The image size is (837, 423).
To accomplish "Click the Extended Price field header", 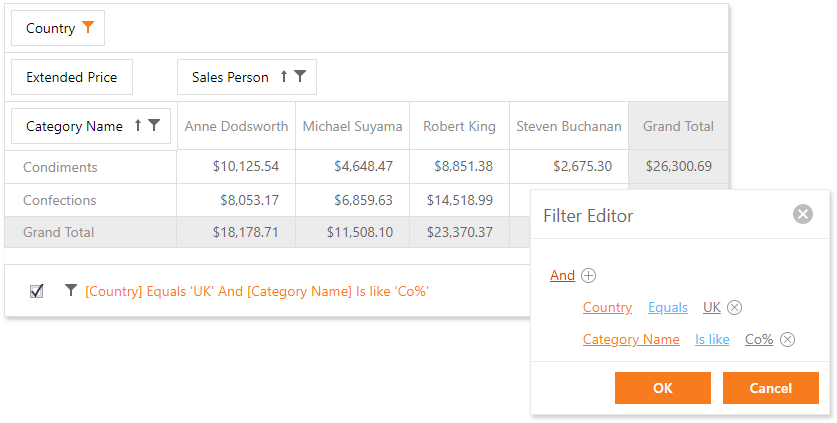I will [x=72, y=77].
